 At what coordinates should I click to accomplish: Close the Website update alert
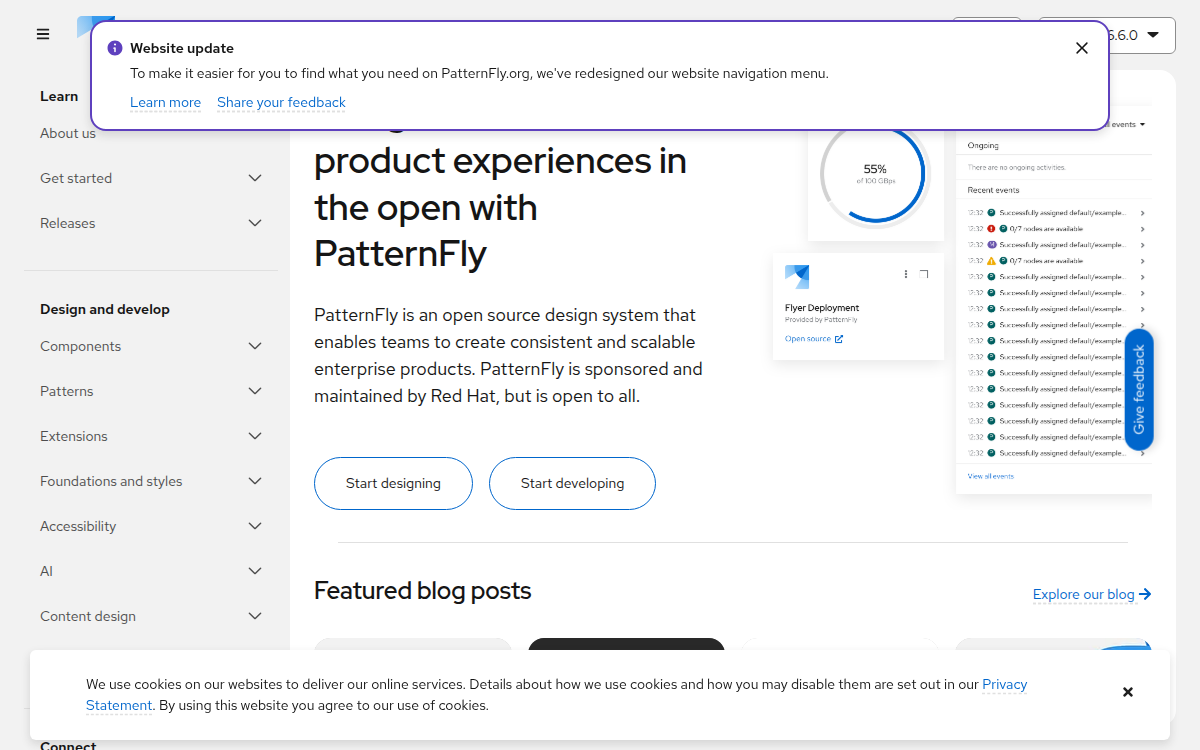tap(1082, 48)
